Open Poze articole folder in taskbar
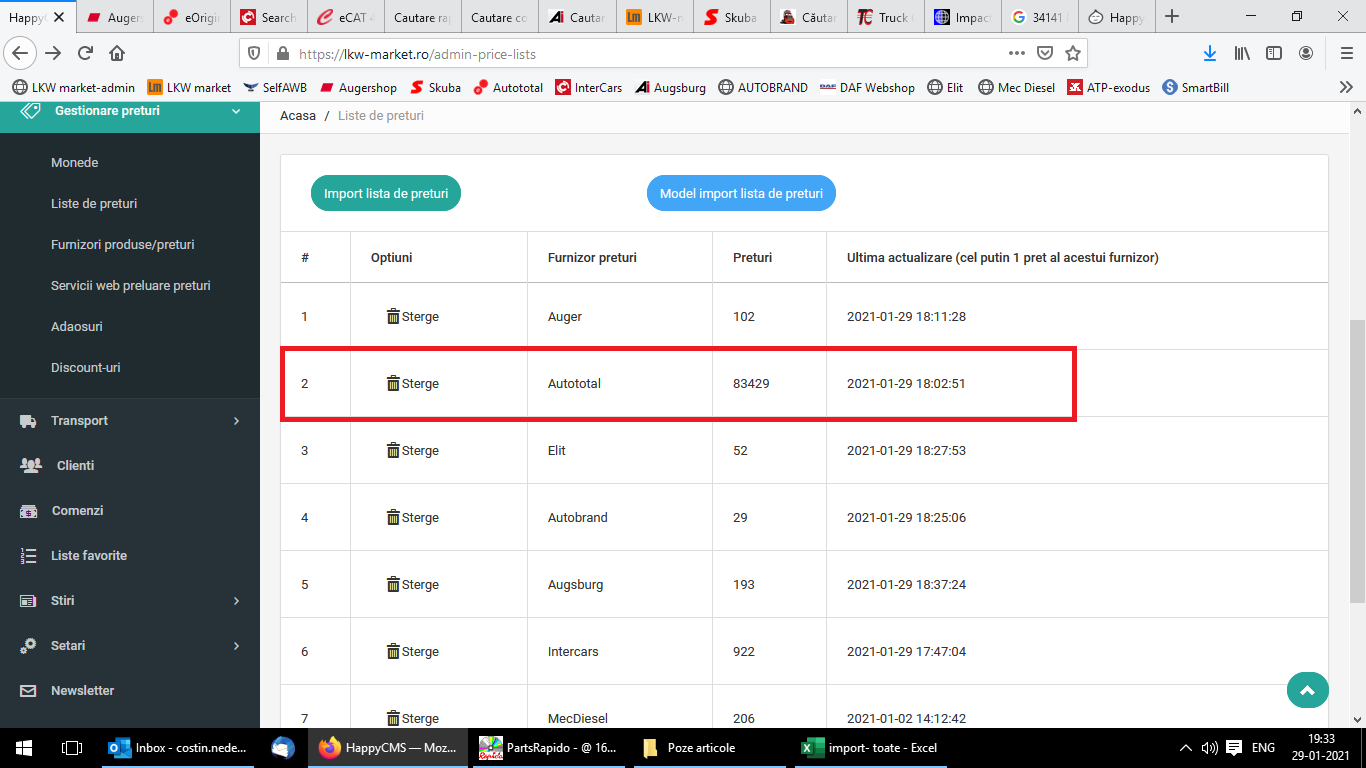1366x768 pixels. 710,747
